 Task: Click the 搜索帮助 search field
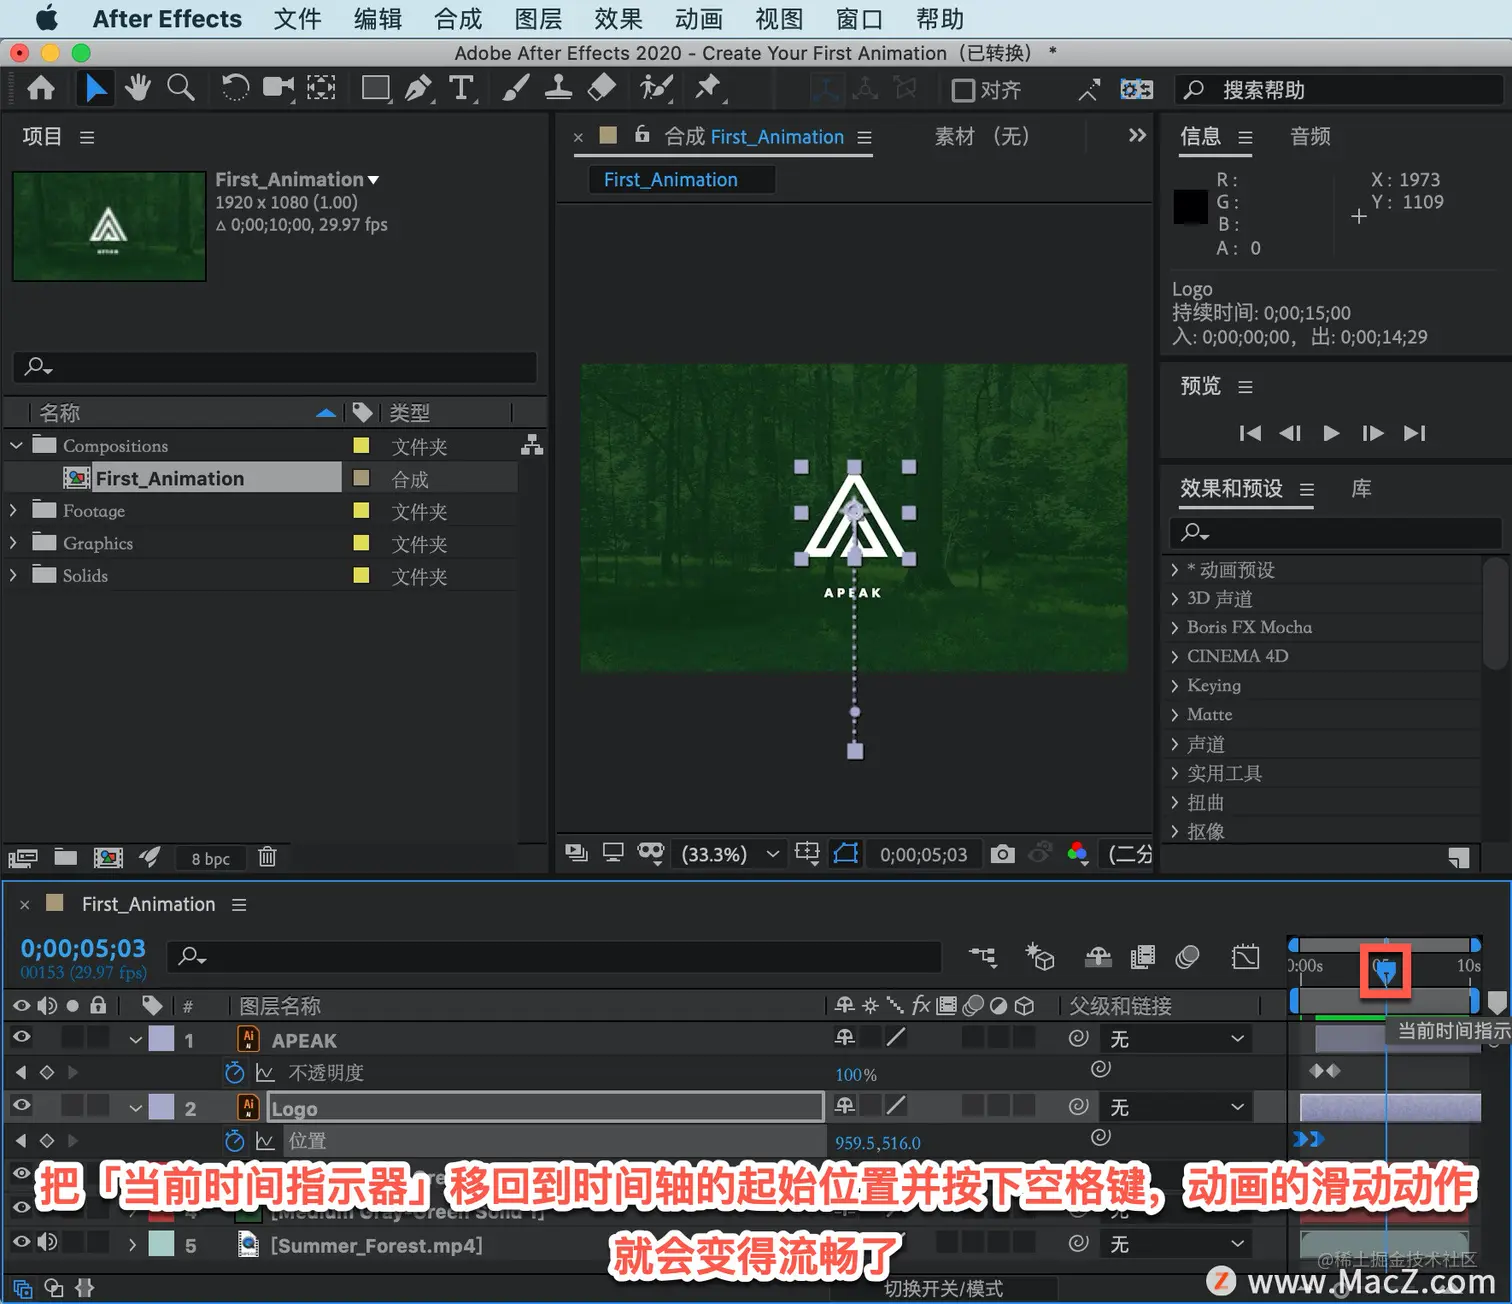click(1339, 91)
